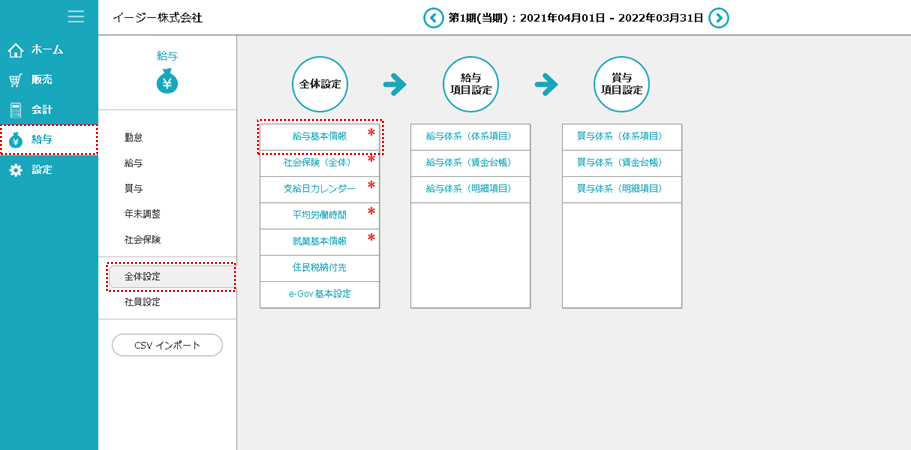Open 年末調整 submenu item
Image resolution: width=911 pixels, height=450 pixels.
click(x=142, y=214)
